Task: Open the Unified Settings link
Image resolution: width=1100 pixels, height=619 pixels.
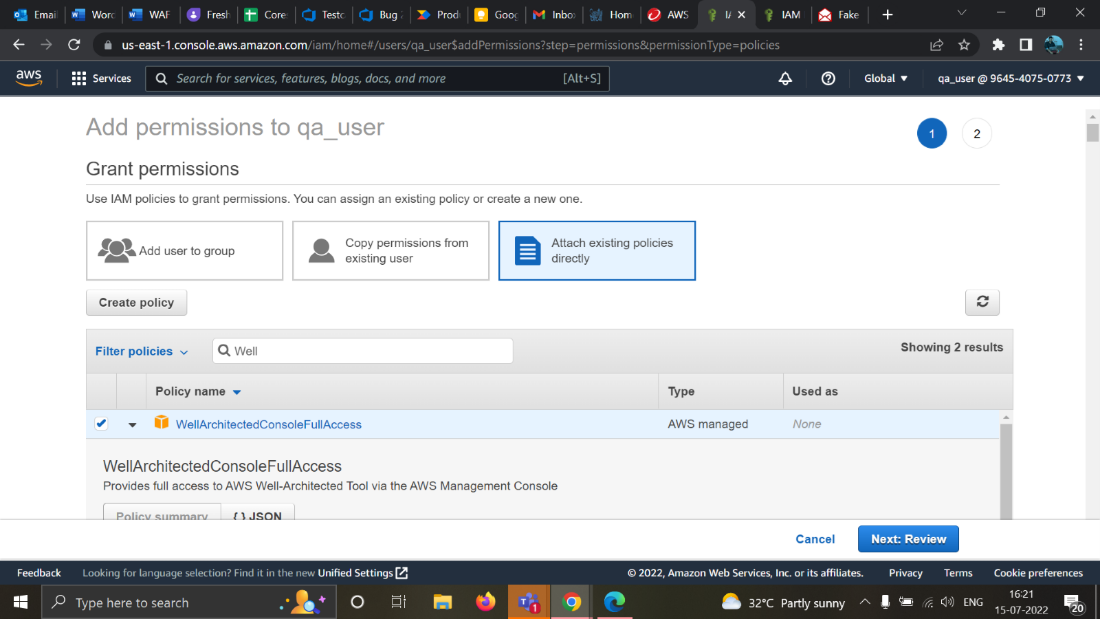Action: coord(363,573)
